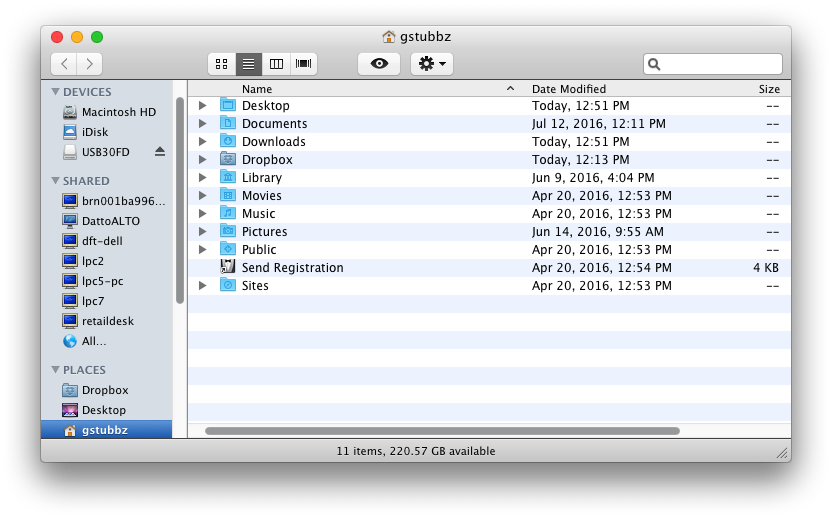Select the Pictures folder icon
The width and height of the screenshot is (832, 518).
coord(228,231)
